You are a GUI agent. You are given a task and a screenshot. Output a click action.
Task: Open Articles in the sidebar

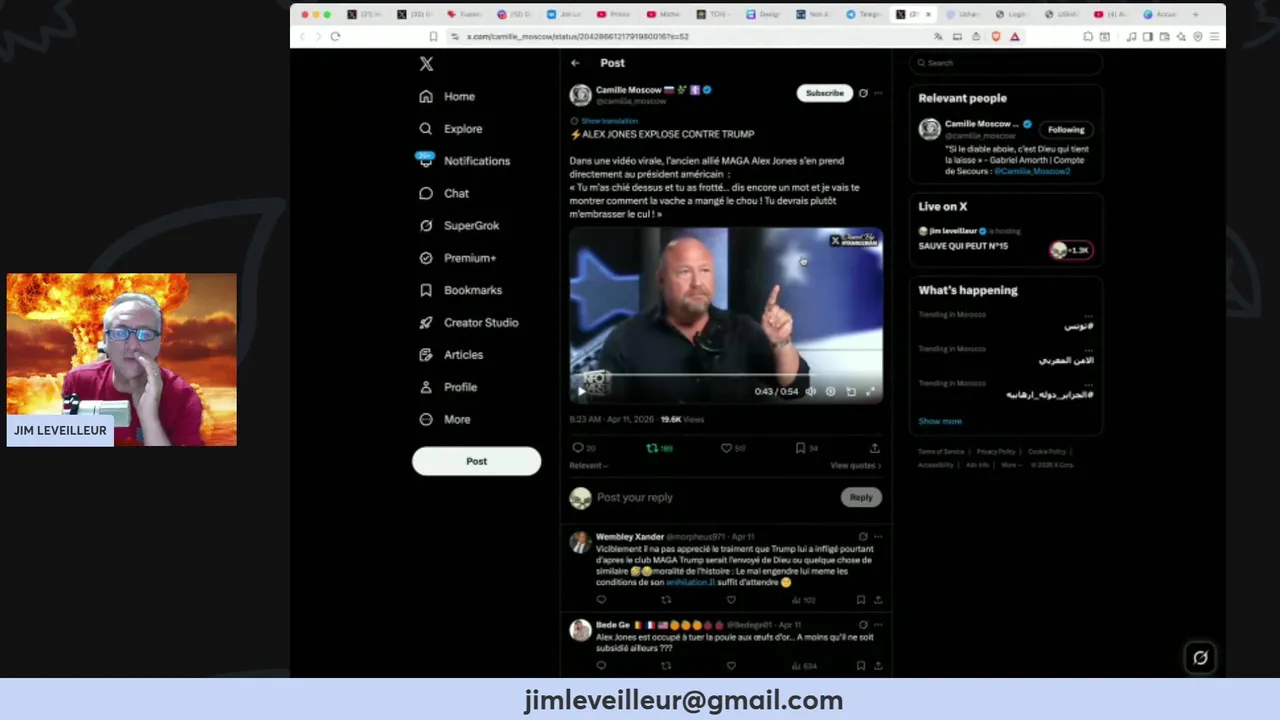tap(451, 355)
